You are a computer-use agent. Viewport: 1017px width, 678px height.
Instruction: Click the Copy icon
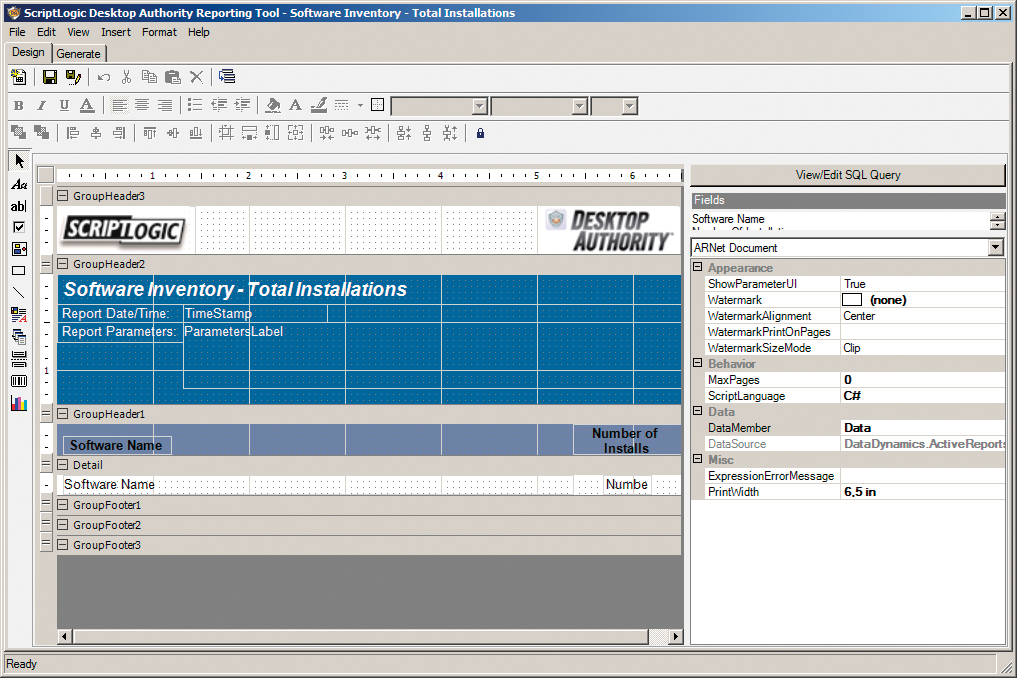pyautogui.click(x=149, y=77)
